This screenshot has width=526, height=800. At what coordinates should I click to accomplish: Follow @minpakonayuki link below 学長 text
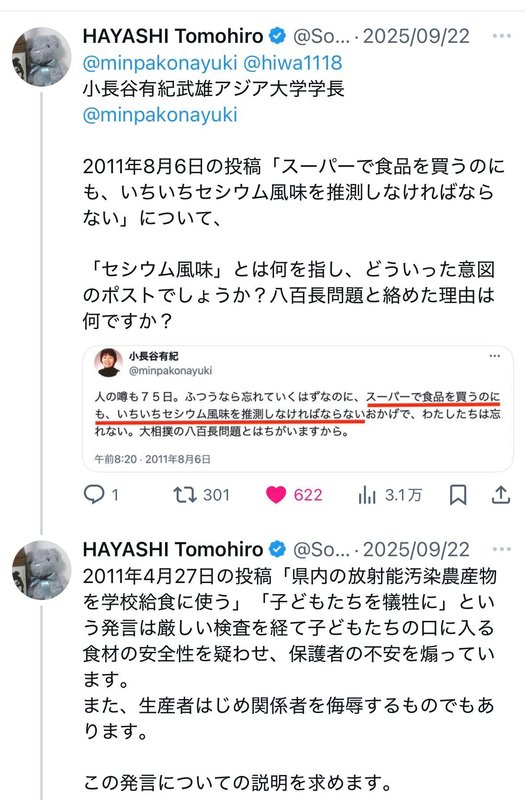[160, 115]
